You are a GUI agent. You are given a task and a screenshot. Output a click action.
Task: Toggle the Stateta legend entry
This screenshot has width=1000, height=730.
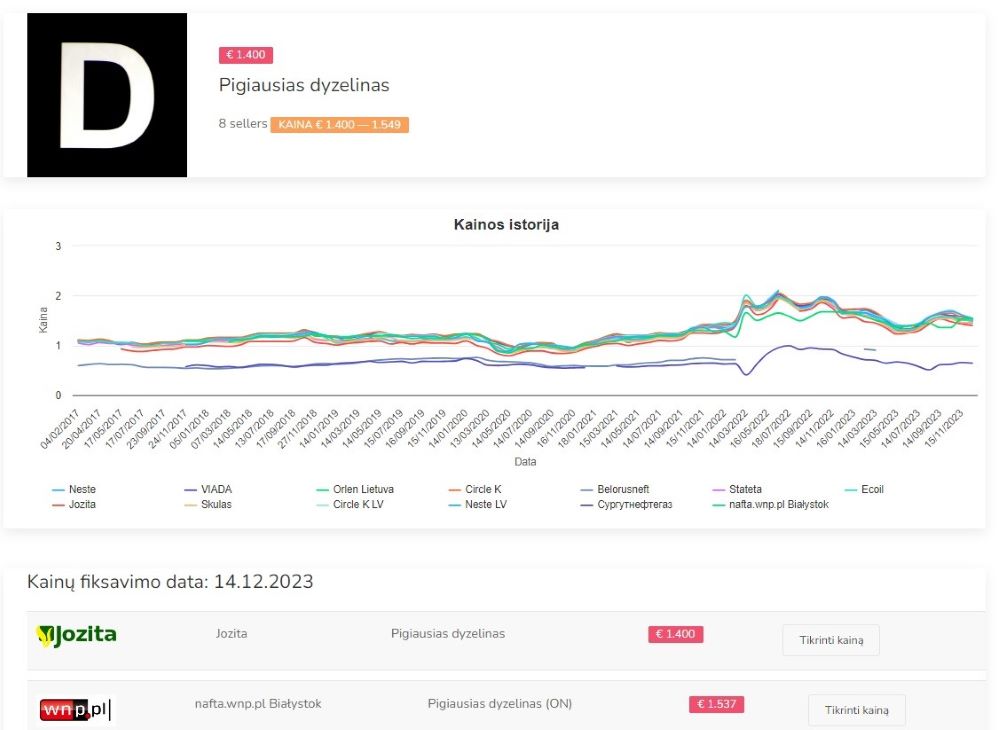coord(737,490)
